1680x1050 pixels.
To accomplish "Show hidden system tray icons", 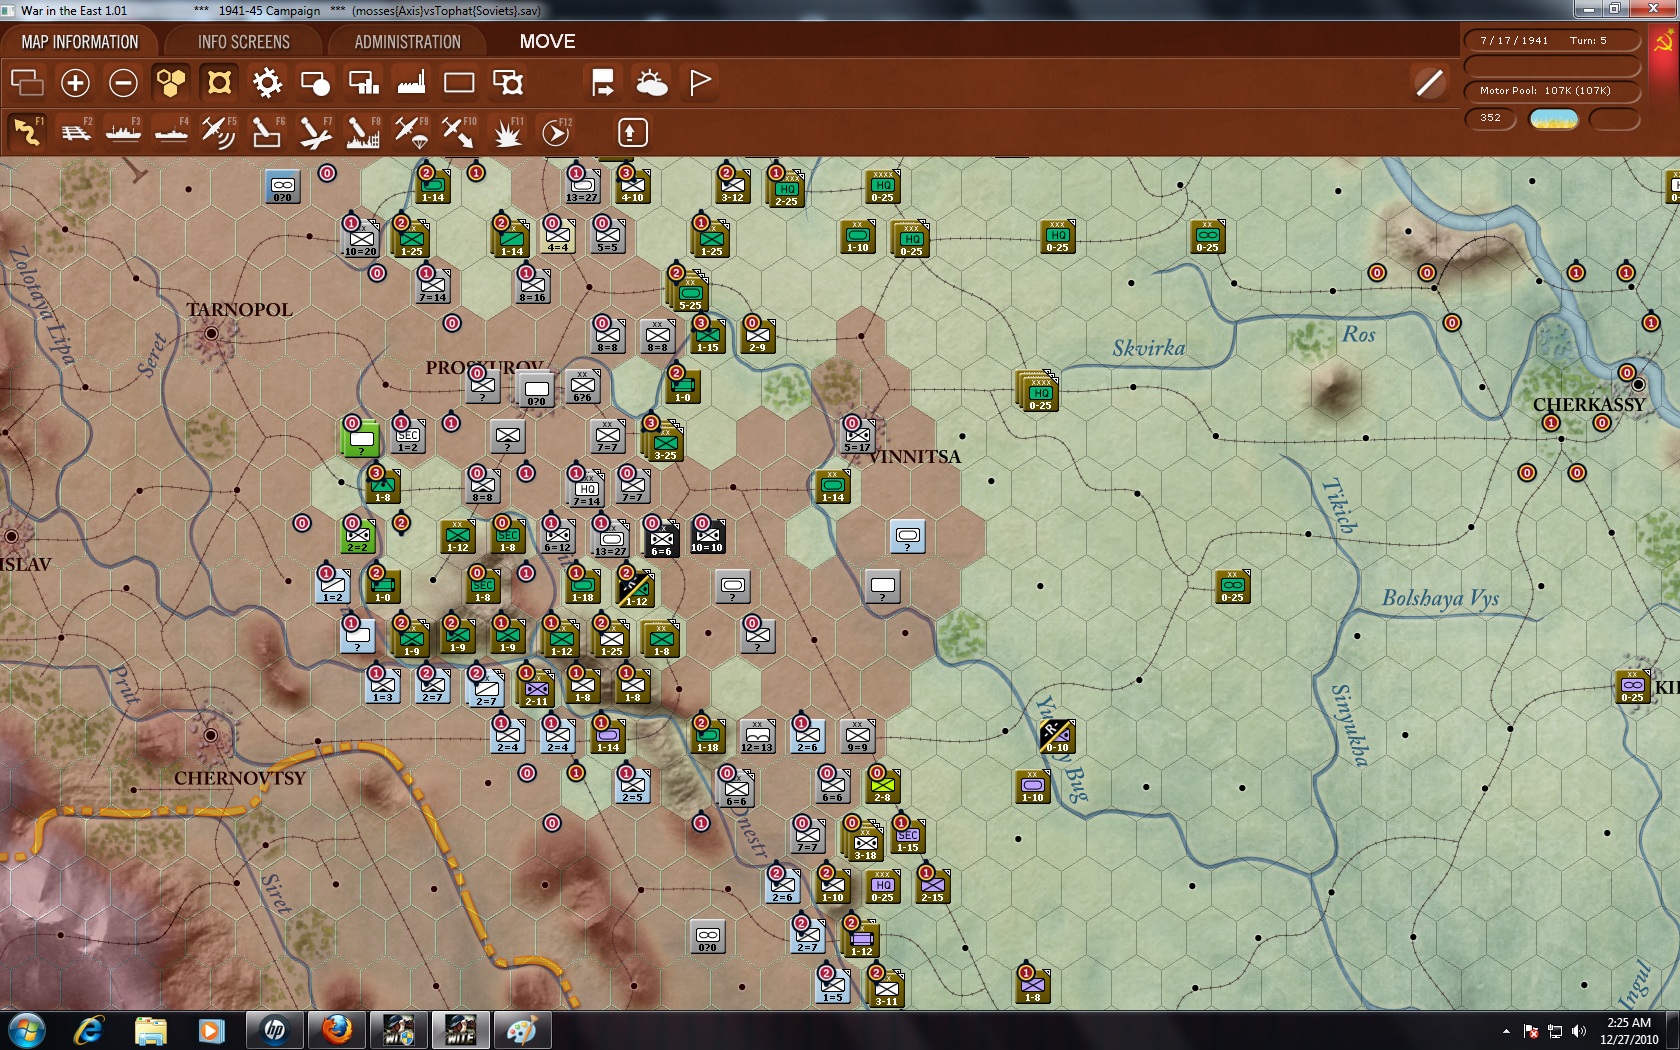I will 1506,1031.
